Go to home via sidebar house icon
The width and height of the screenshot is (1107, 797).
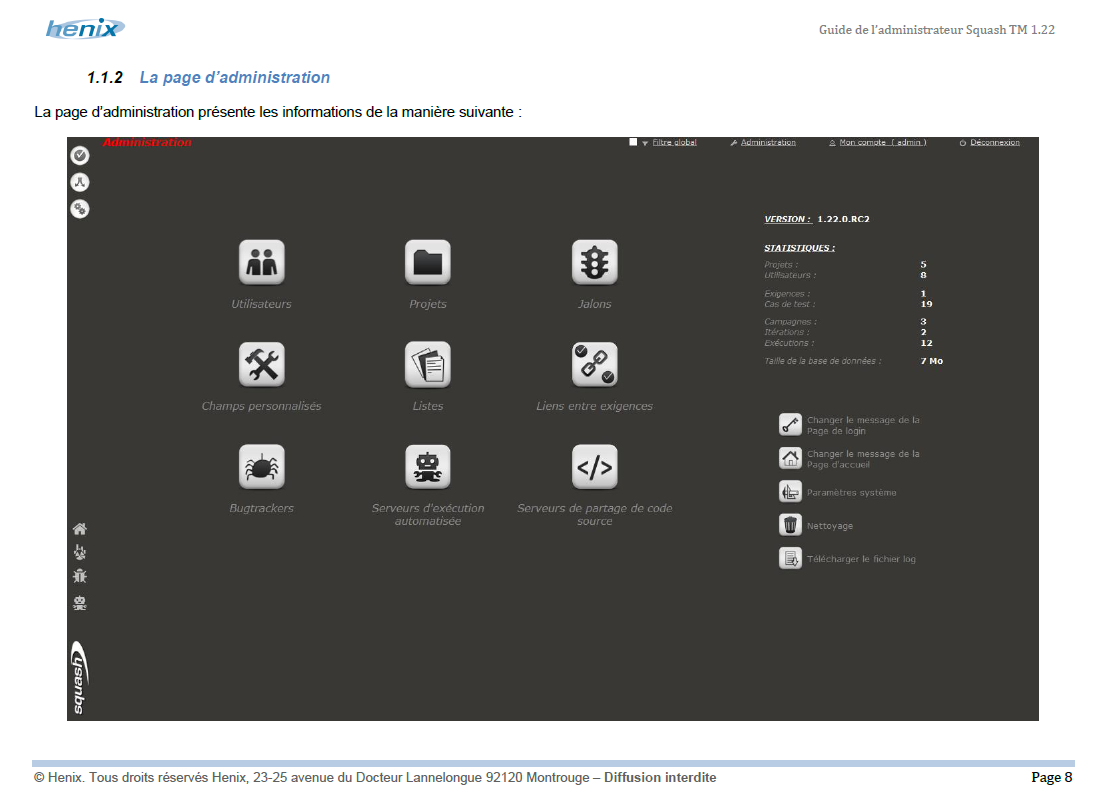click(x=80, y=529)
